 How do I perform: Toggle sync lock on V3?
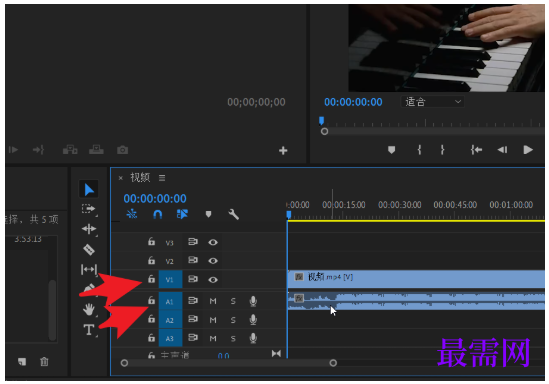coord(193,242)
